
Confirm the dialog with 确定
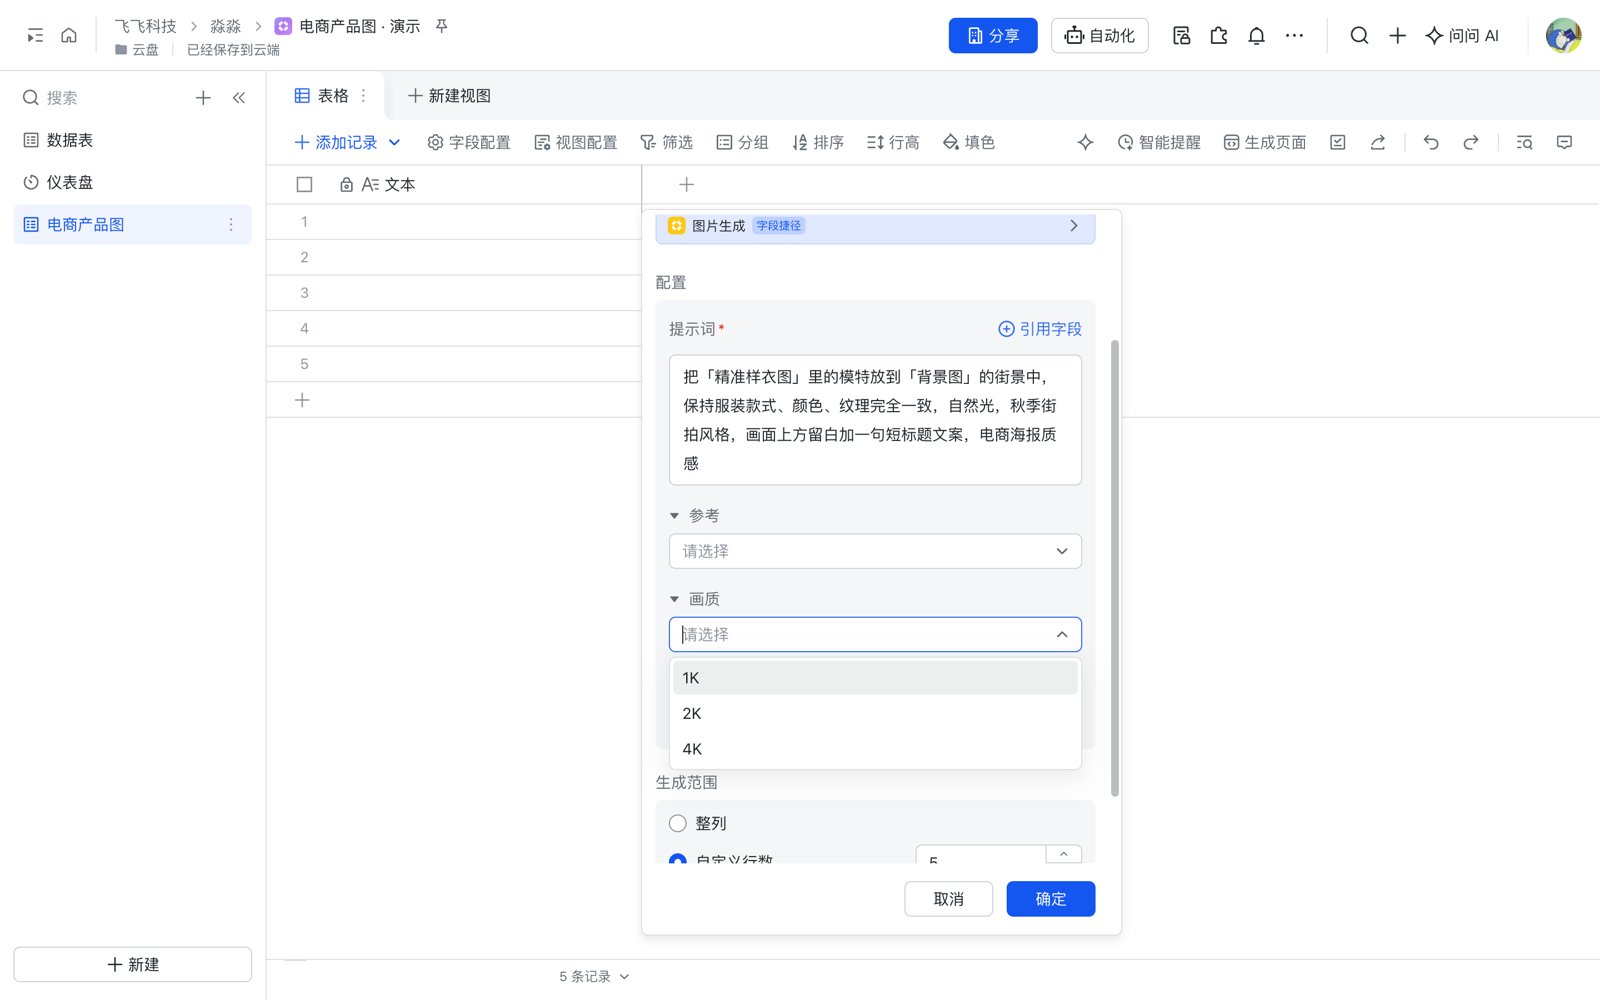pyautogui.click(x=1051, y=899)
